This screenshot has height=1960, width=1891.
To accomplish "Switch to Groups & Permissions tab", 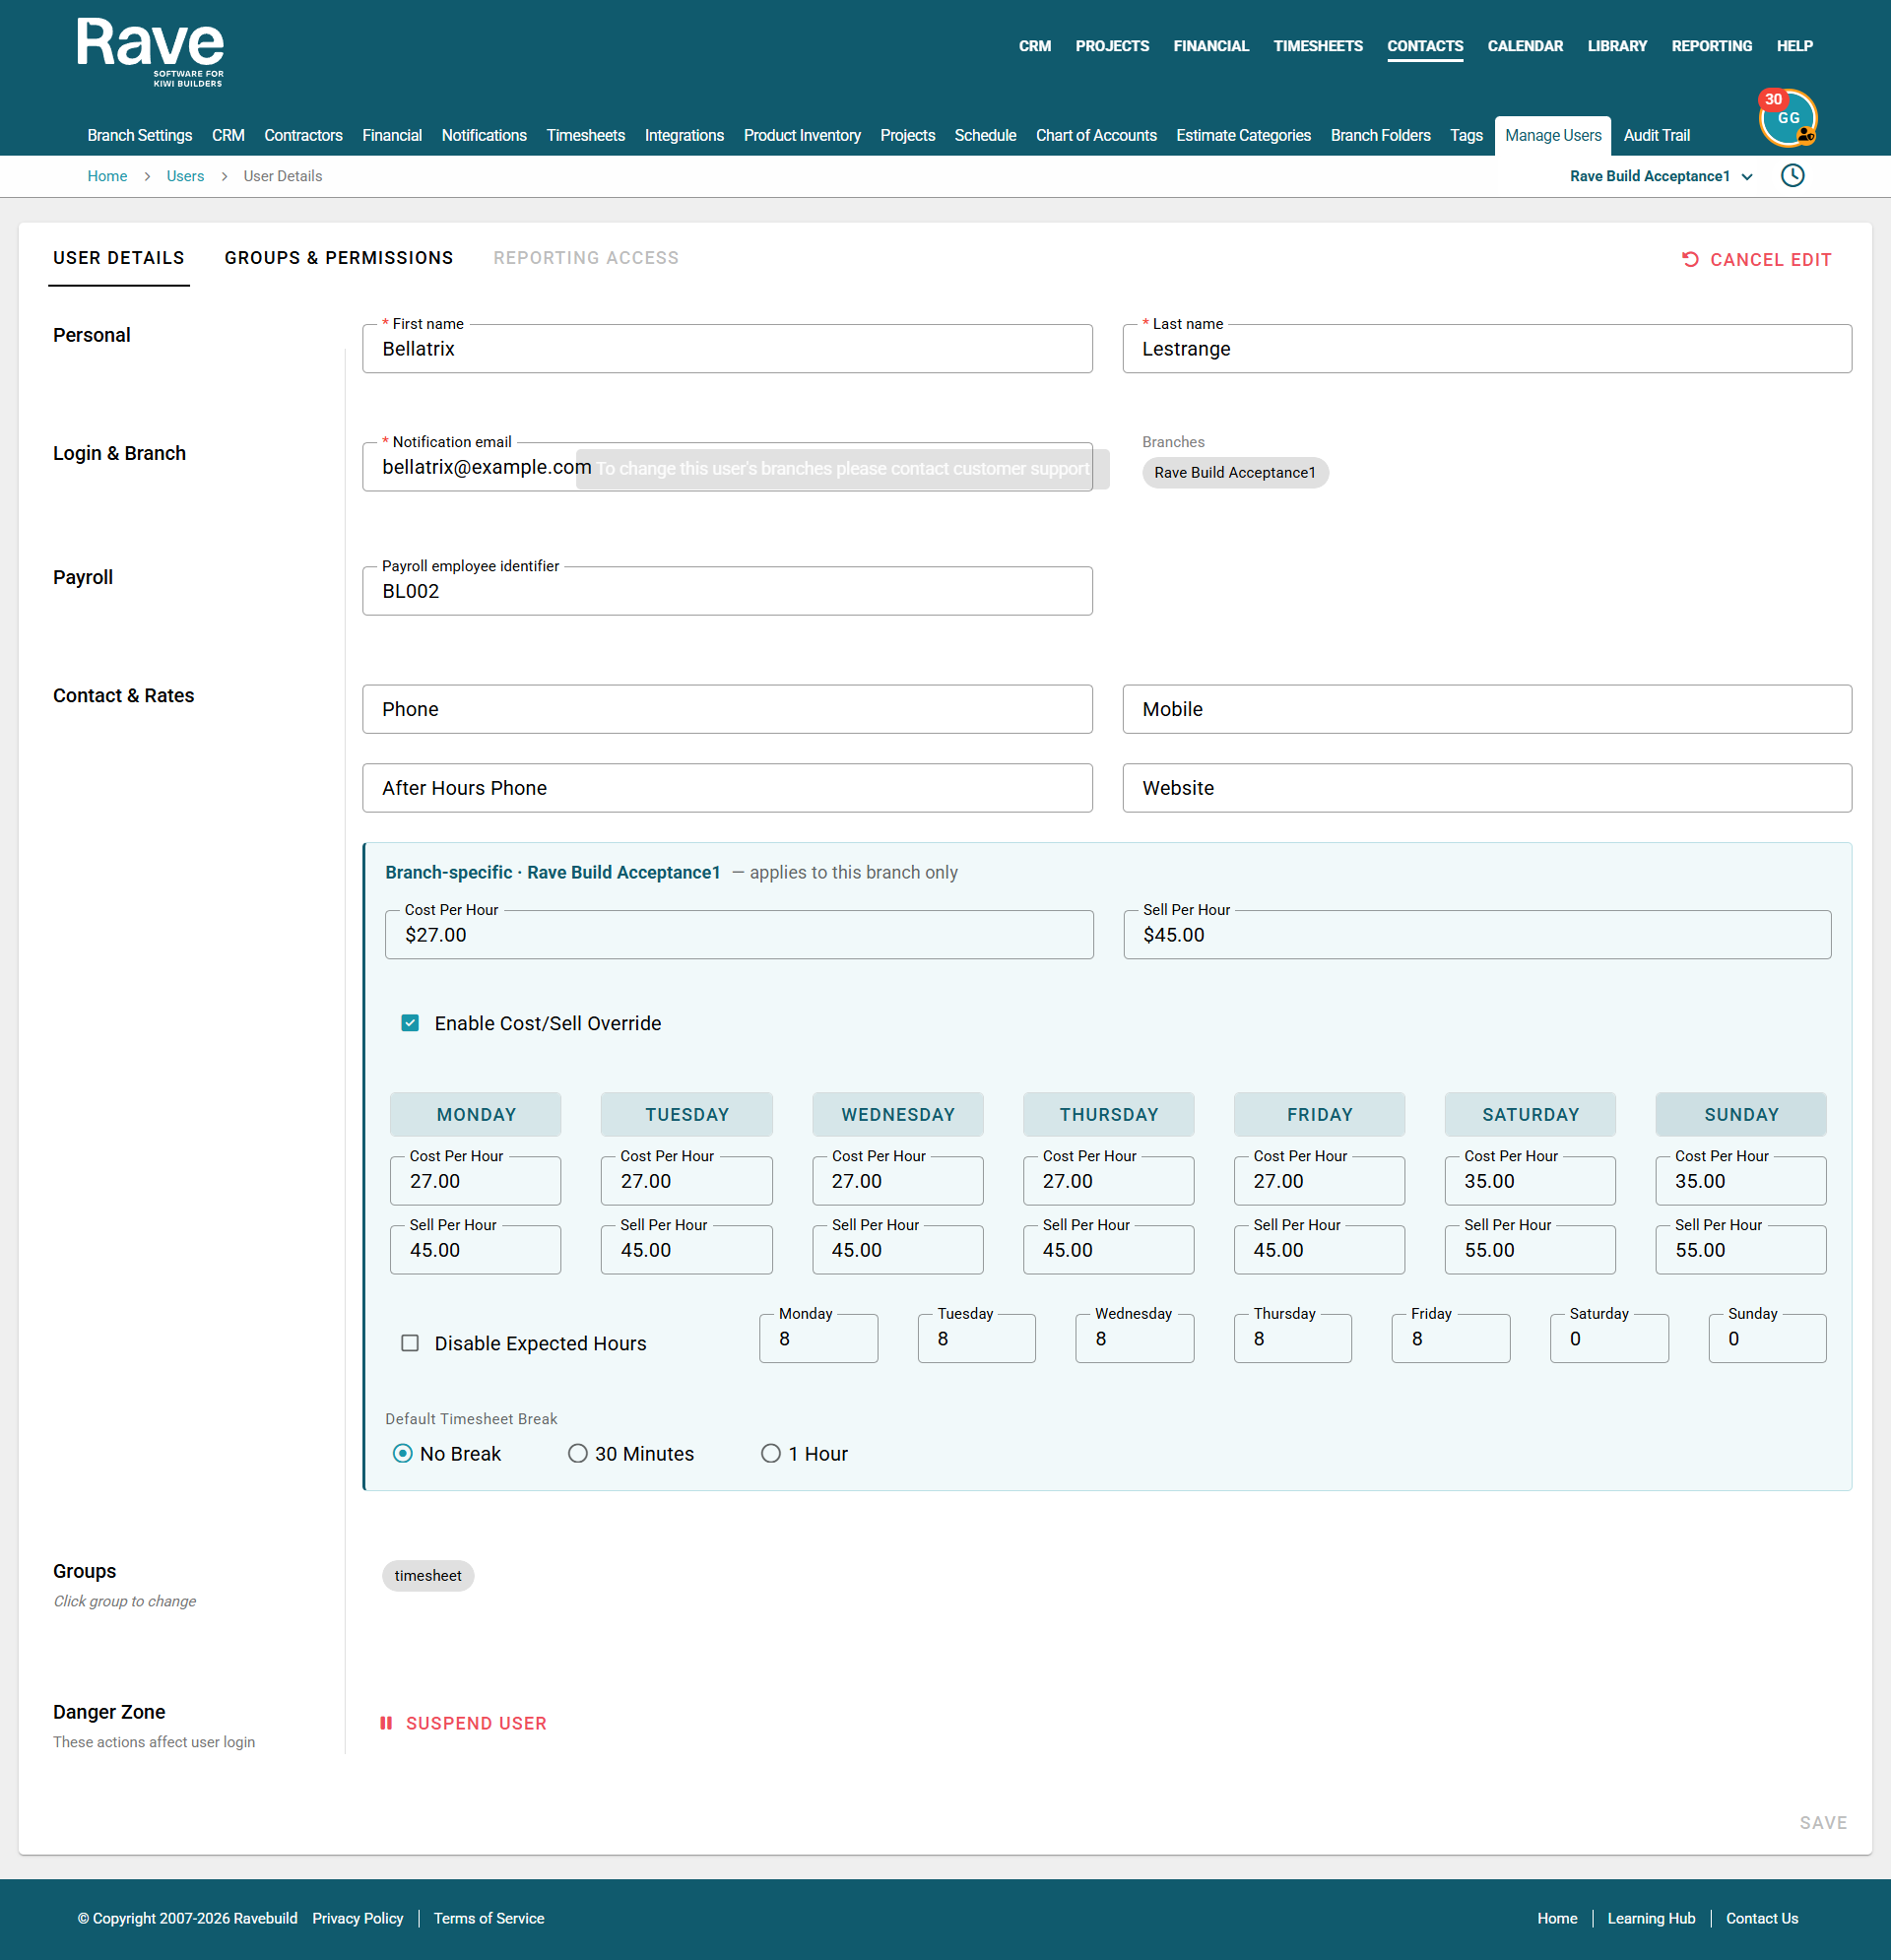I will pyautogui.click(x=339, y=258).
